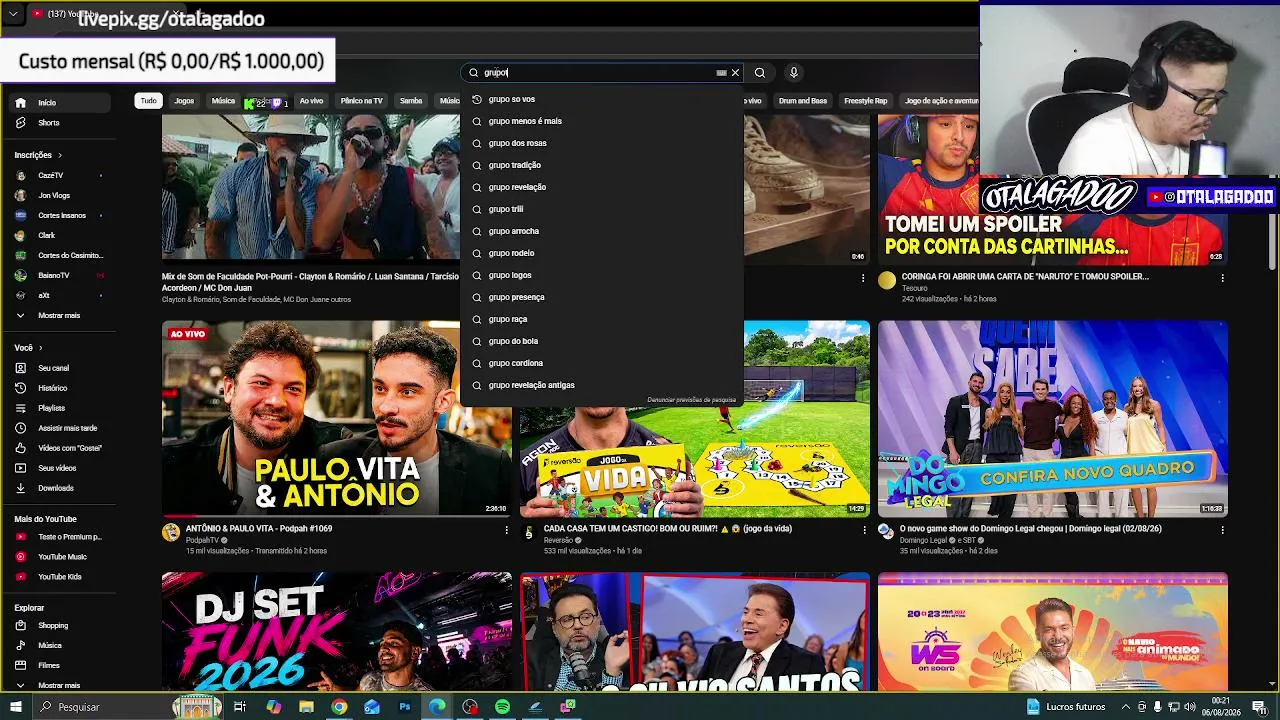This screenshot has width=1280, height=720.
Task: Open Downloads in the sidebar
Action: coord(55,488)
